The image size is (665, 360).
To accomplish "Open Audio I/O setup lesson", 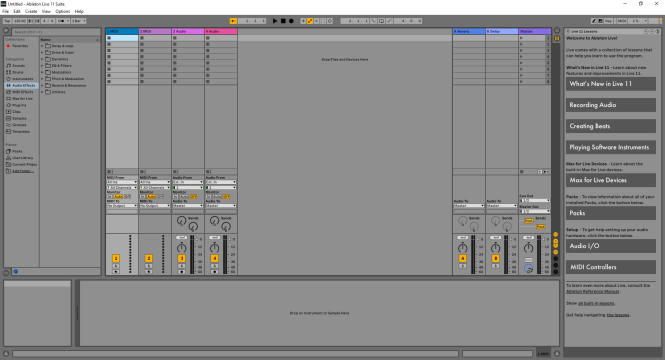I will (611, 246).
